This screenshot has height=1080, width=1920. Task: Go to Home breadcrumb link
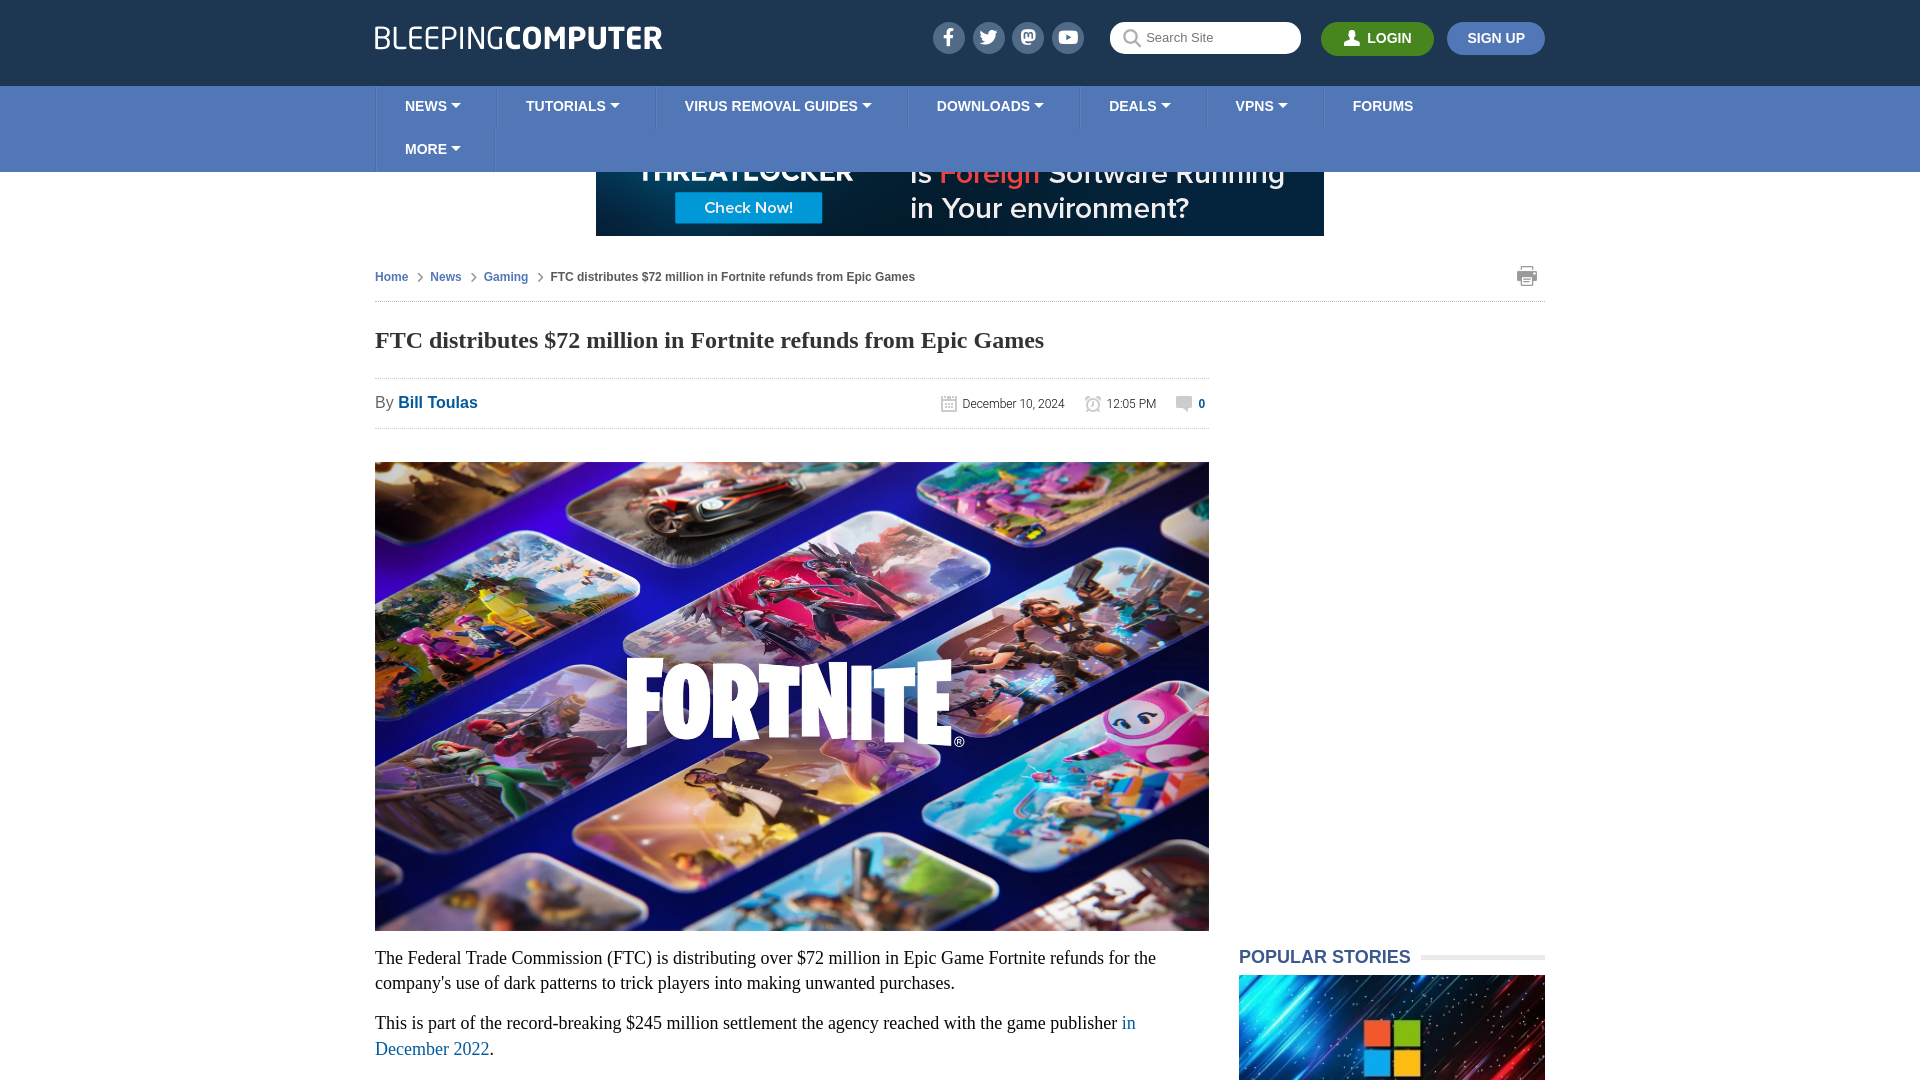click(x=391, y=277)
